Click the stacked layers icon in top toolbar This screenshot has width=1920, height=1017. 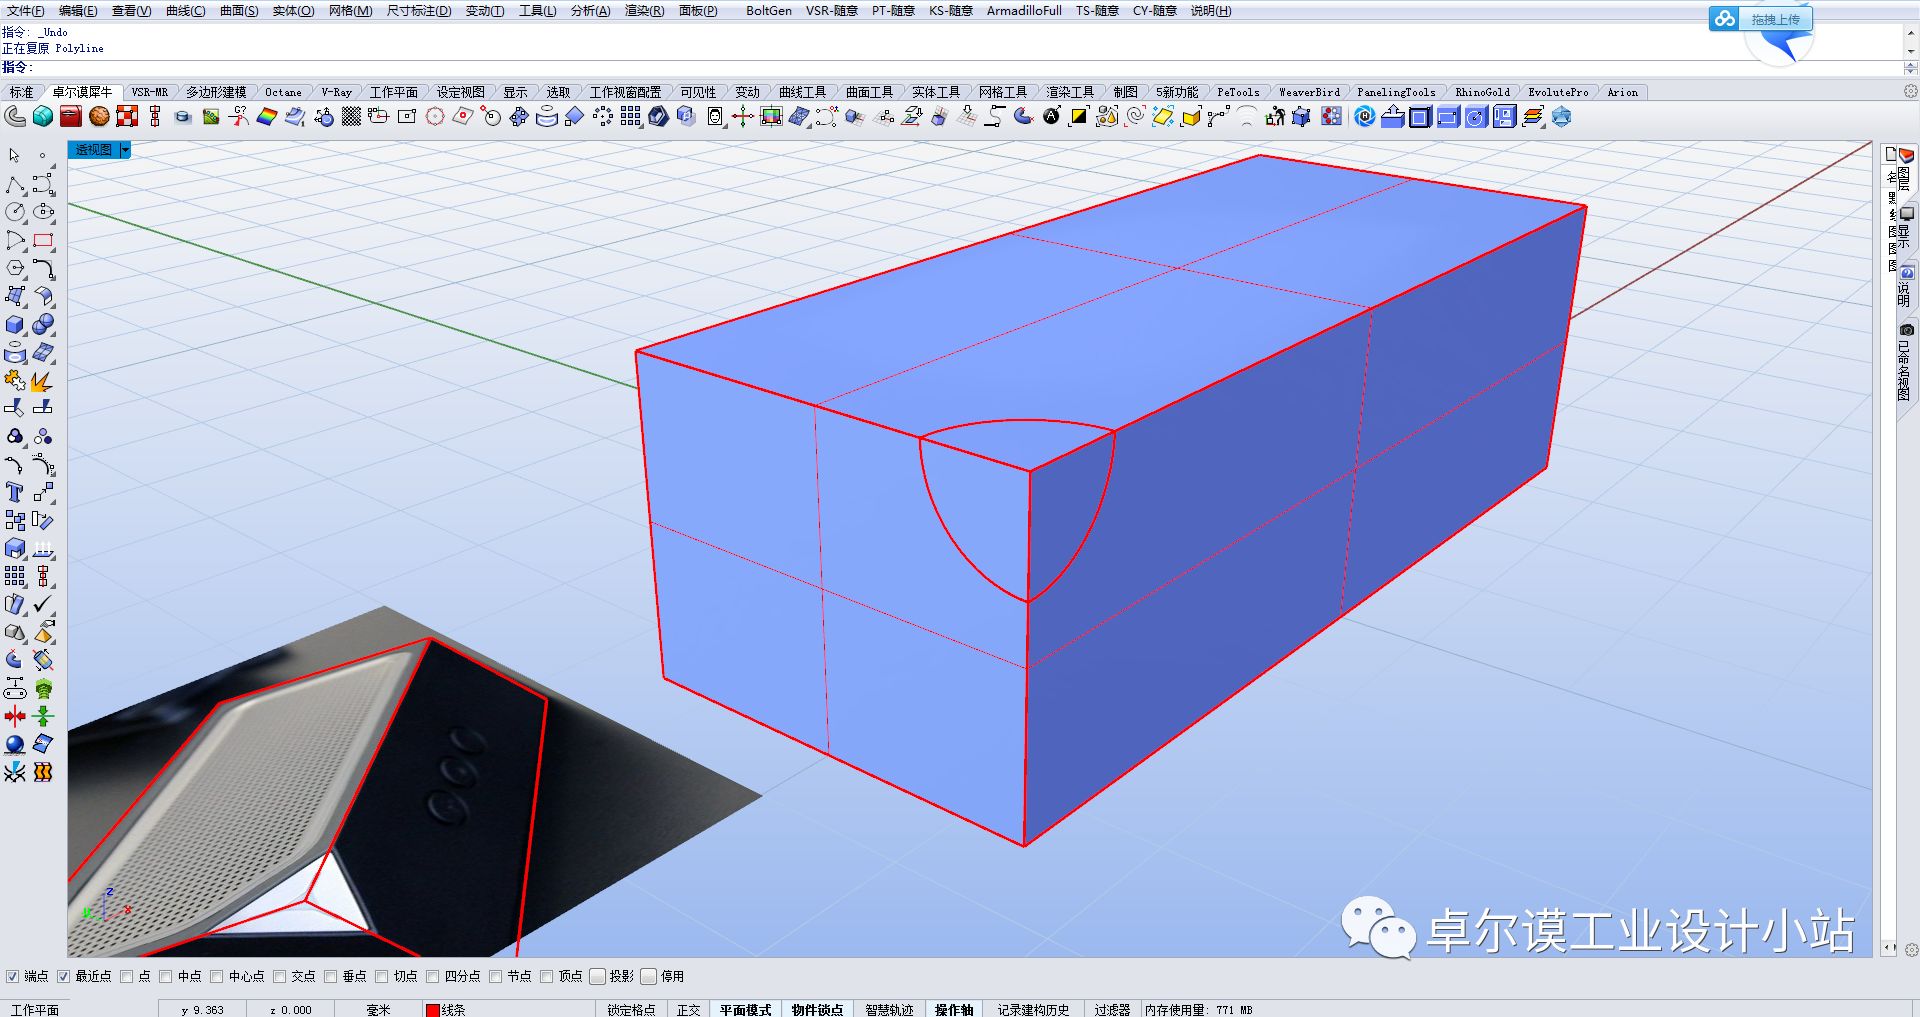coord(1533,117)
